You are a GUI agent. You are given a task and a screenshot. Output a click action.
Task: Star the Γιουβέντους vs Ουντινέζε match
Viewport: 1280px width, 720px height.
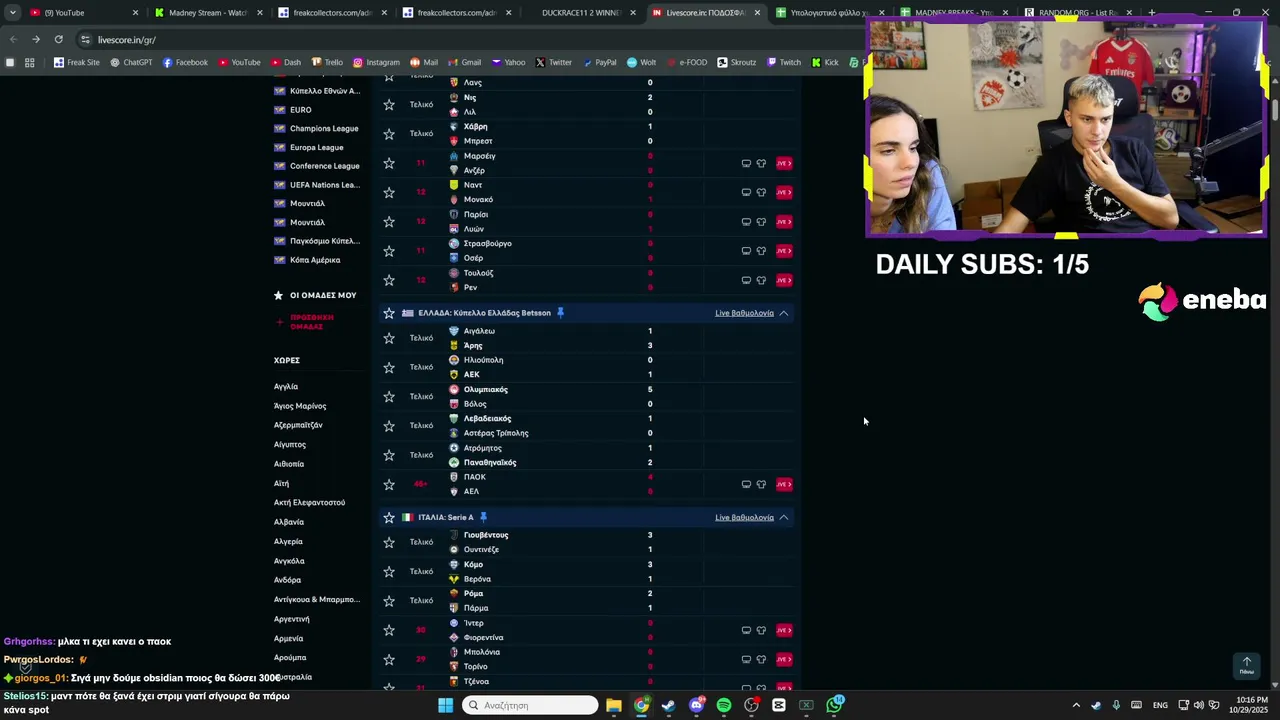389,542
